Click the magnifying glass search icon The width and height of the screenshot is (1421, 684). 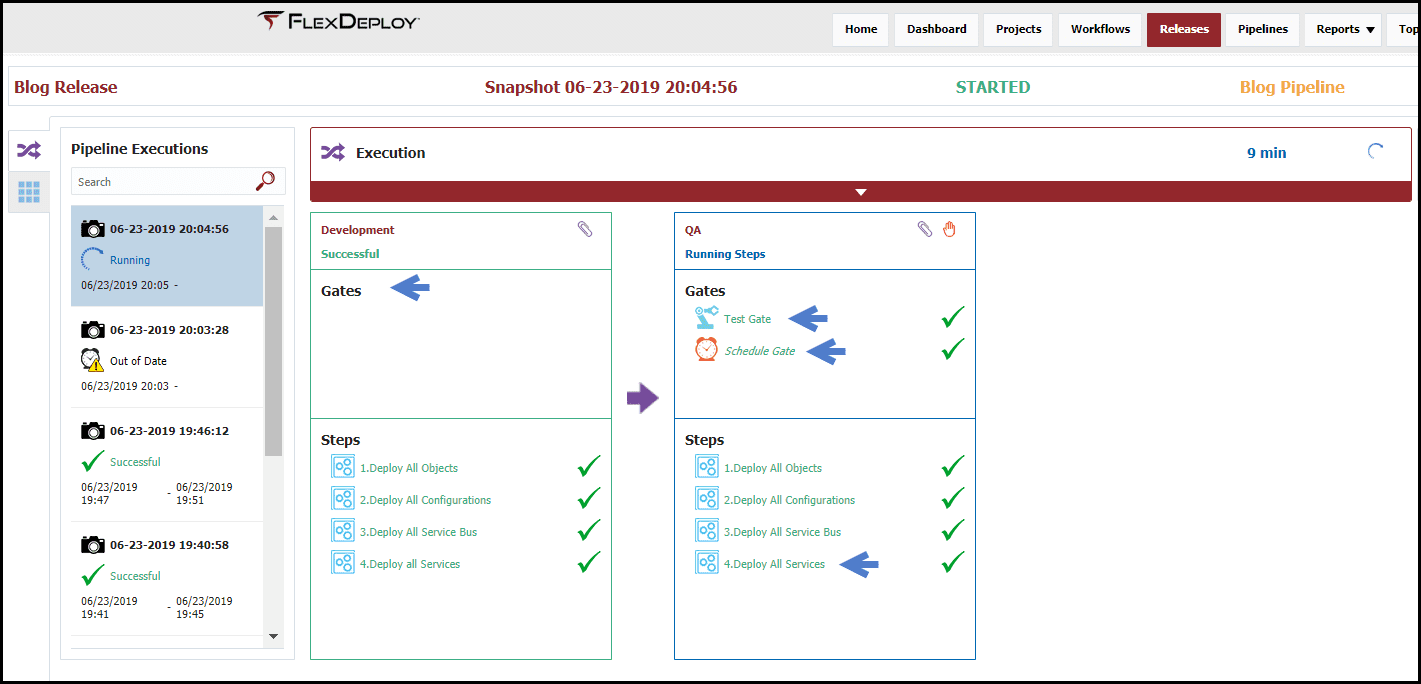(266, 181)
